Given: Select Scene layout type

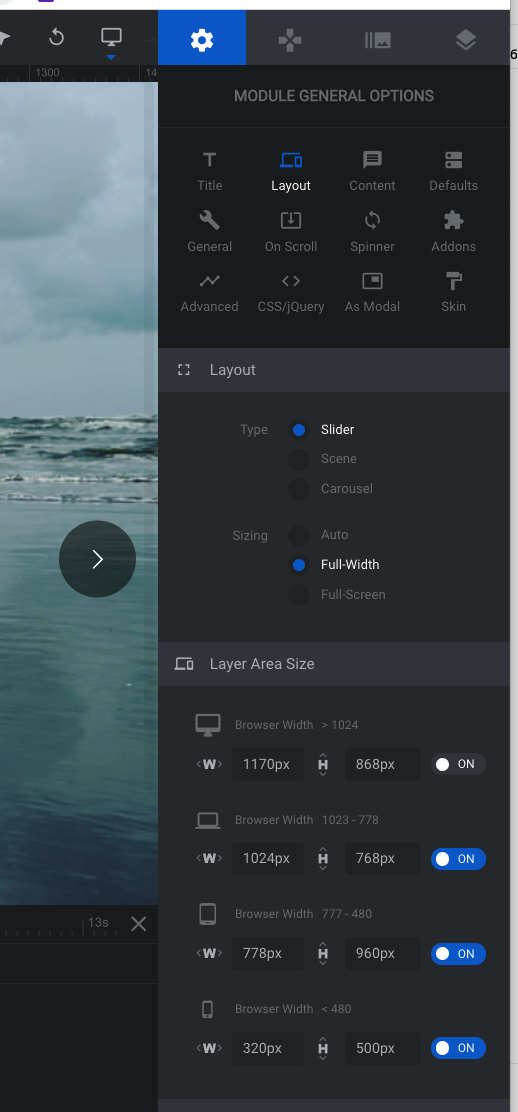Looking at the screenshot, I should pyautogui.click(x=299, y=459).
